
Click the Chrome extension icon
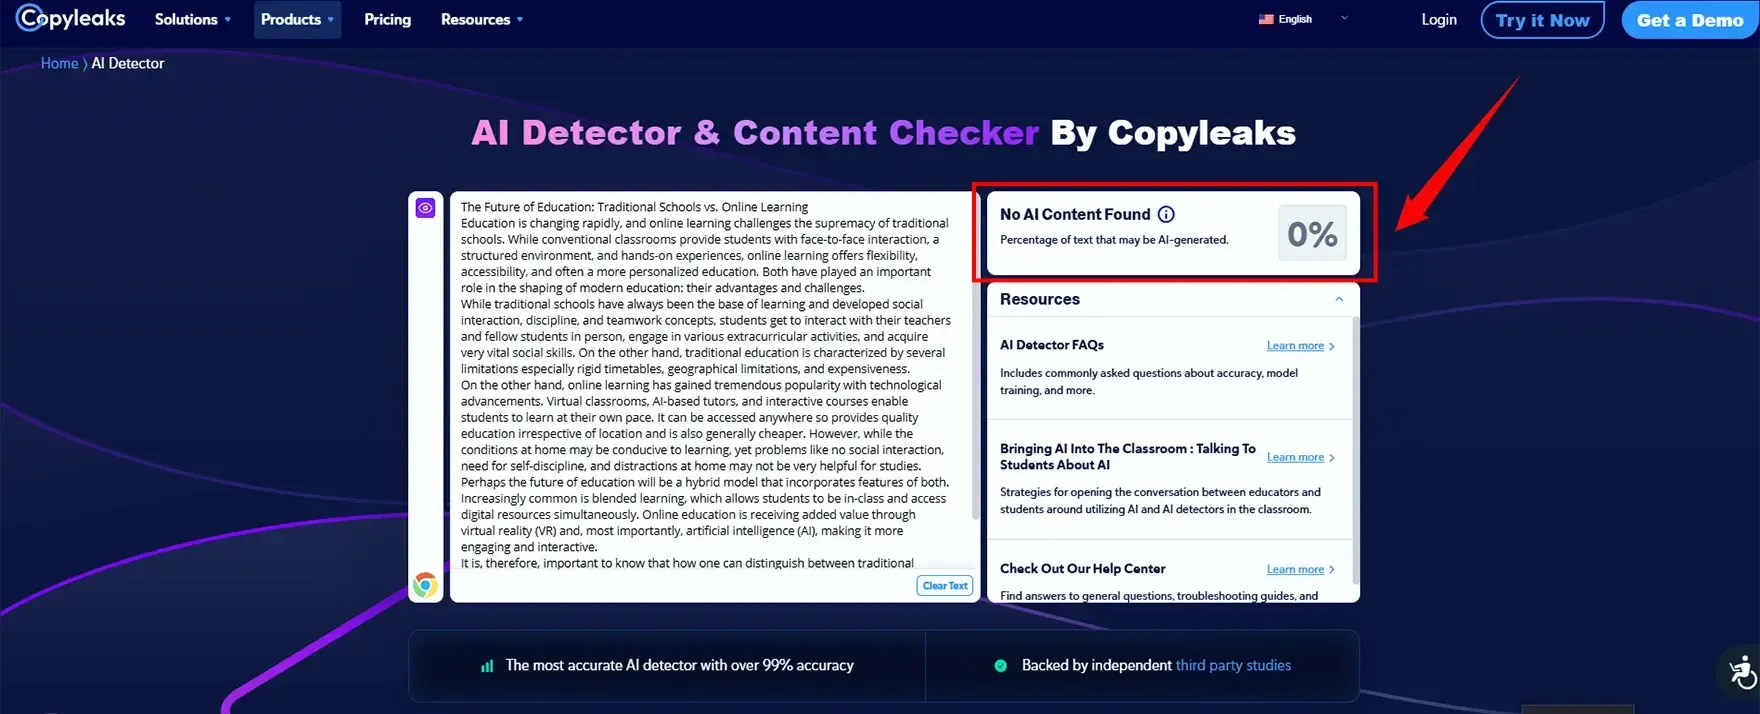[425, 585]
